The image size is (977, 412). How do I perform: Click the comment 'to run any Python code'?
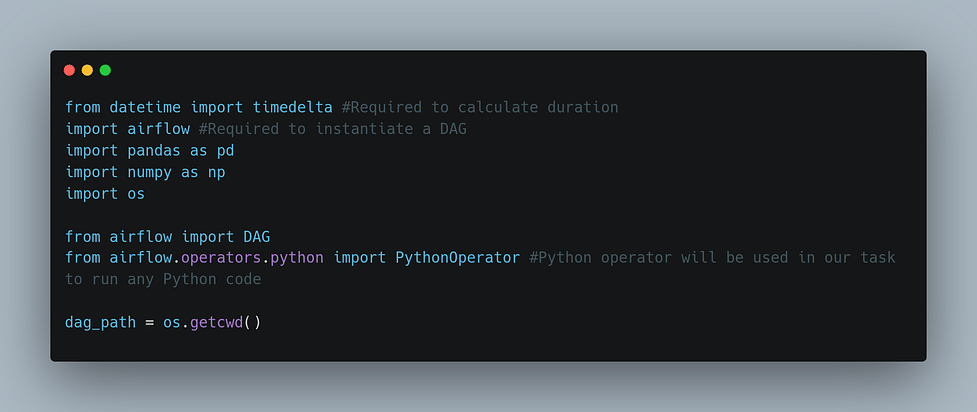163,280
